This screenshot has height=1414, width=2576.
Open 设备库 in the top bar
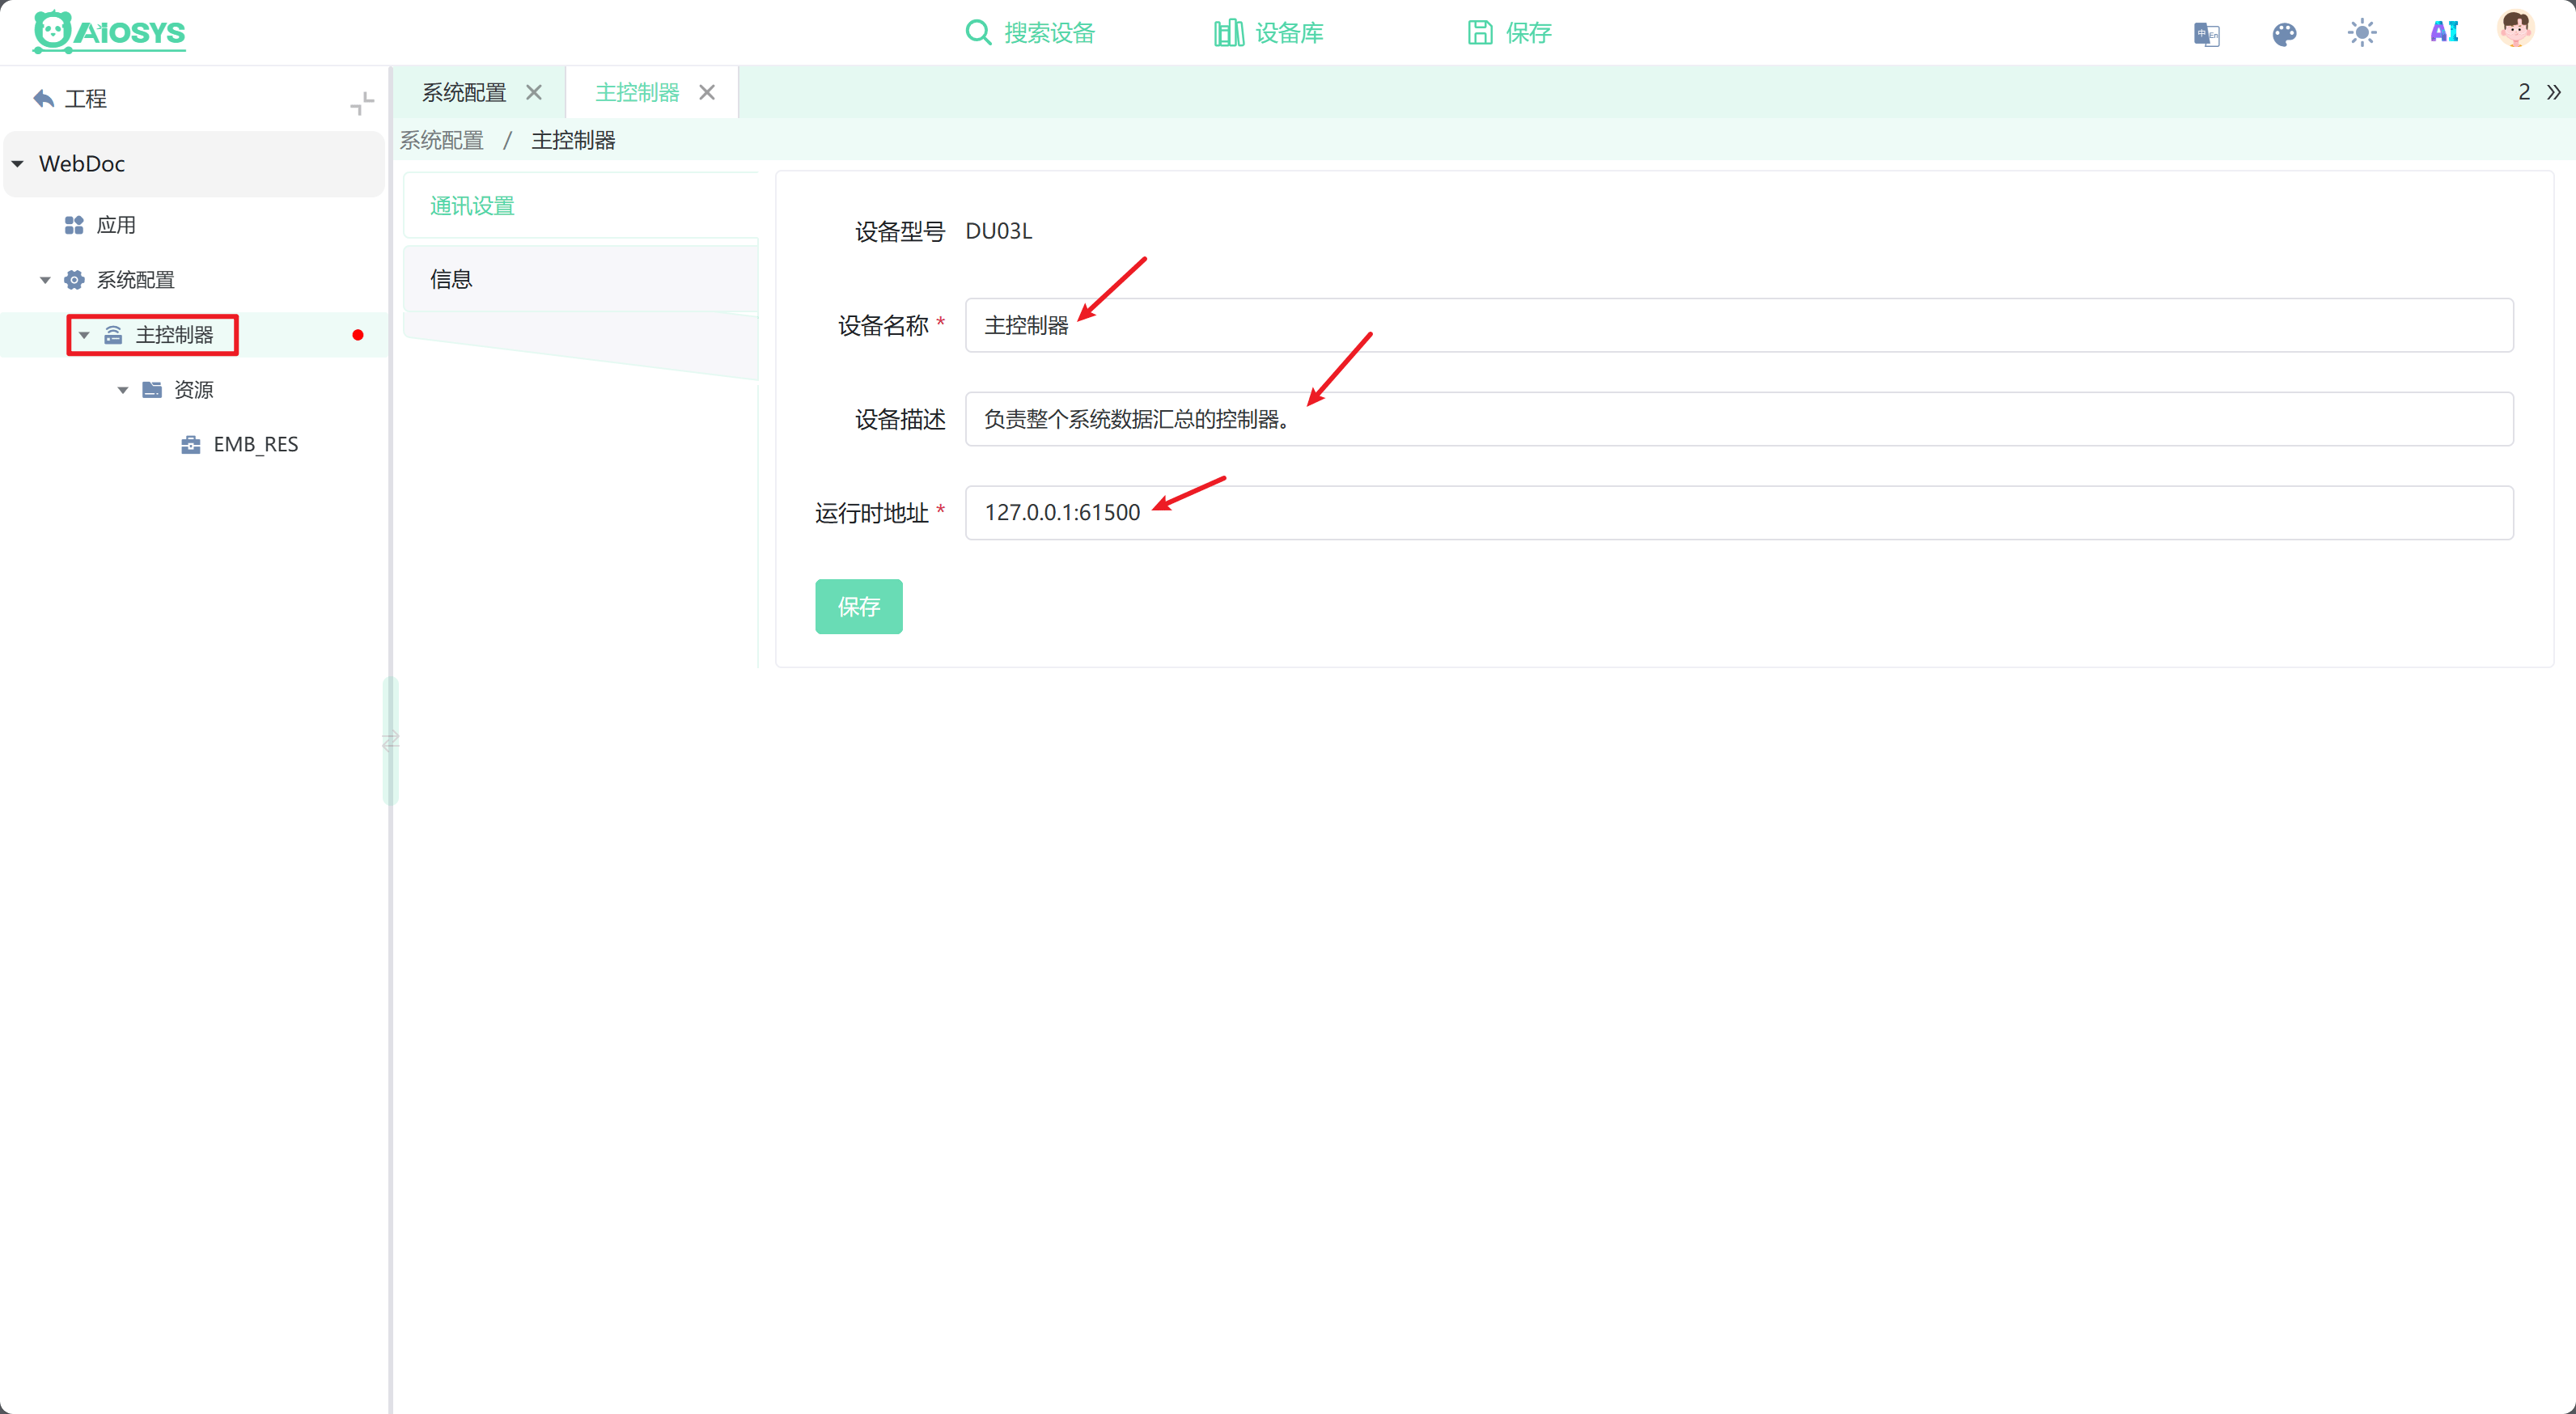(1289, 33)
